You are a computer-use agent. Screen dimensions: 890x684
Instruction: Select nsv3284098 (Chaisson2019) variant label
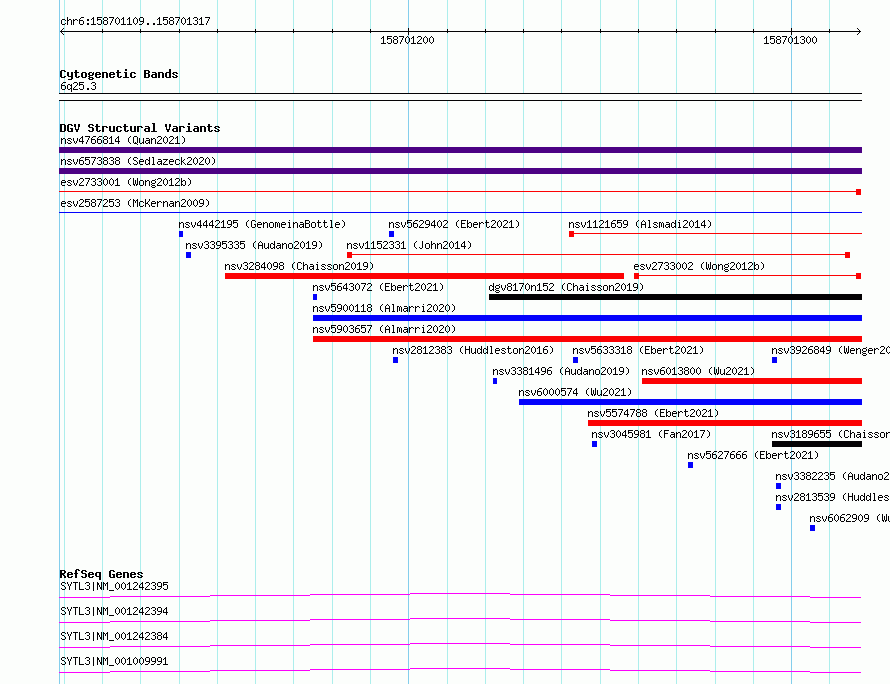pyautogui.click(x=299, y=266)
